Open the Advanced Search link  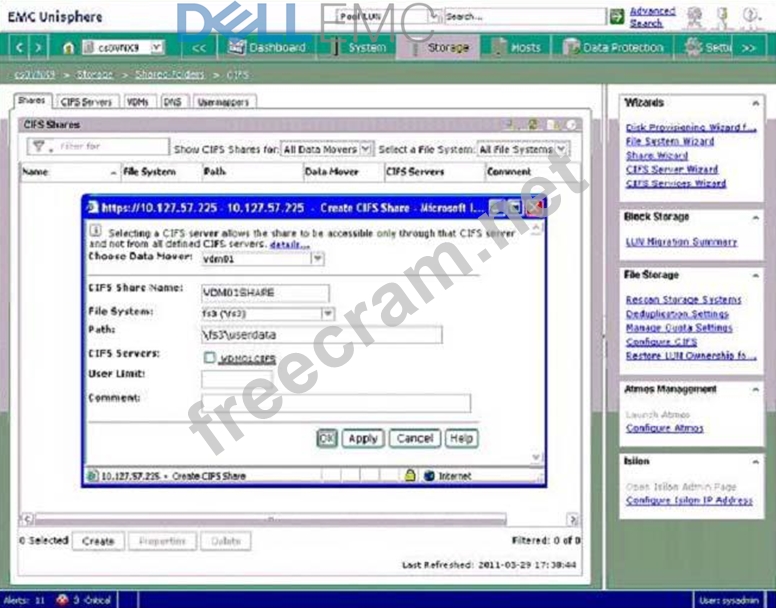(652, 17)
